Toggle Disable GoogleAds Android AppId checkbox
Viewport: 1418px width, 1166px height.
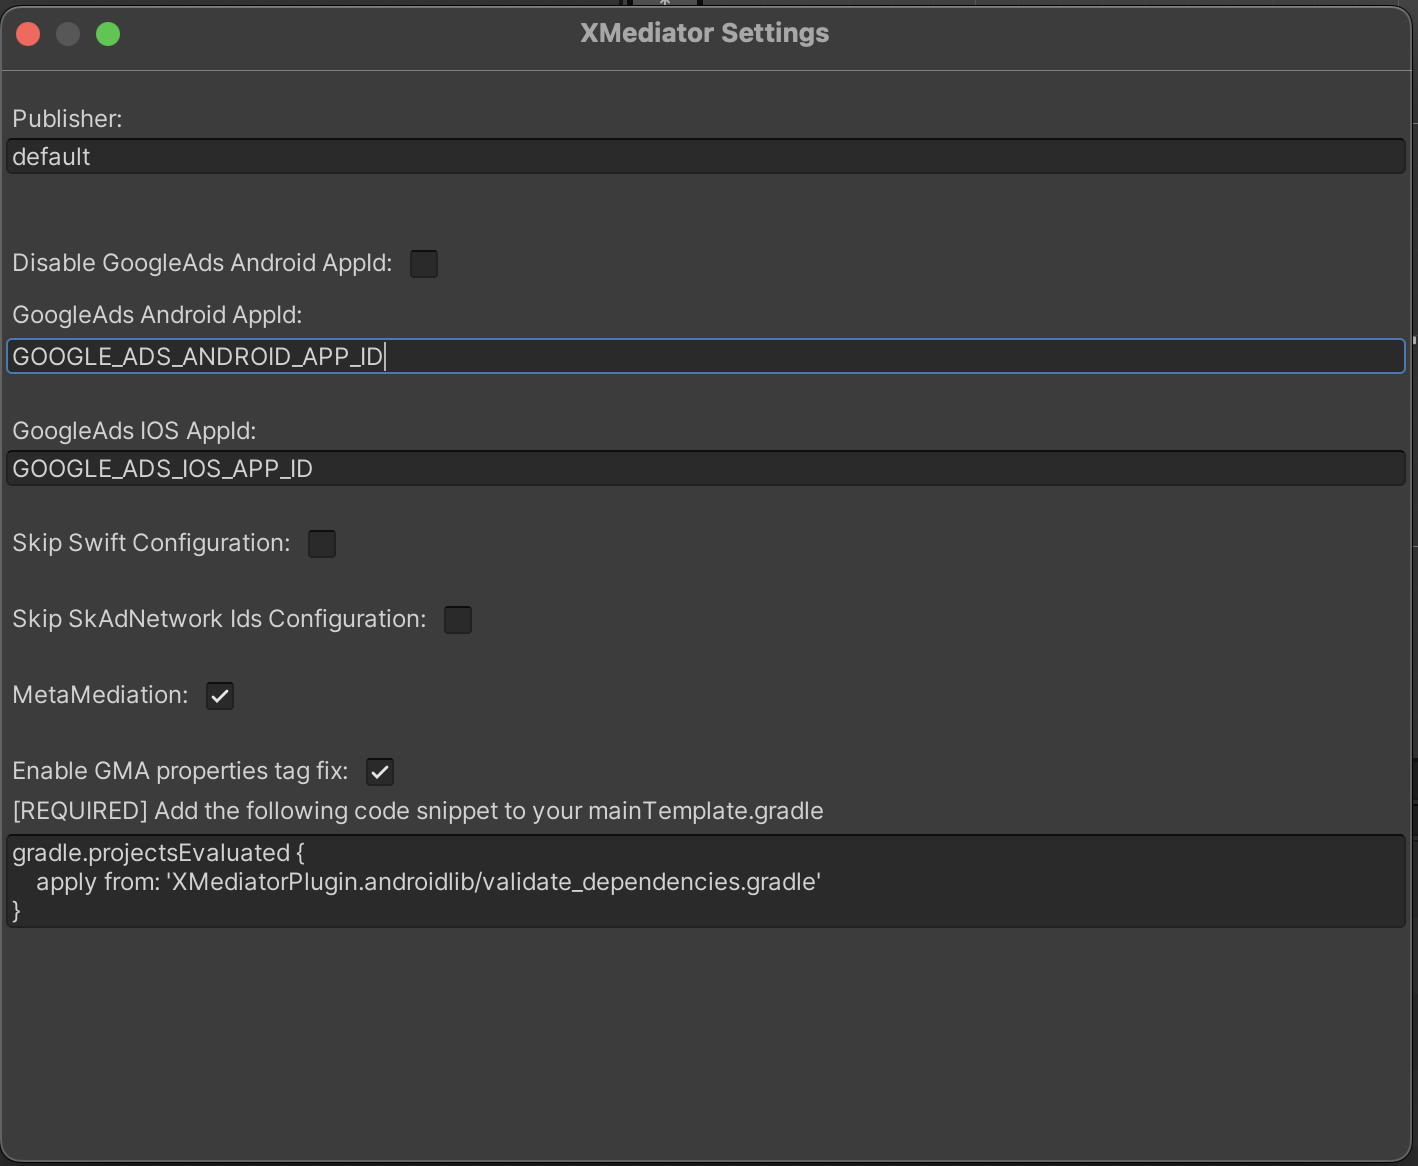[x=424, y=264]
